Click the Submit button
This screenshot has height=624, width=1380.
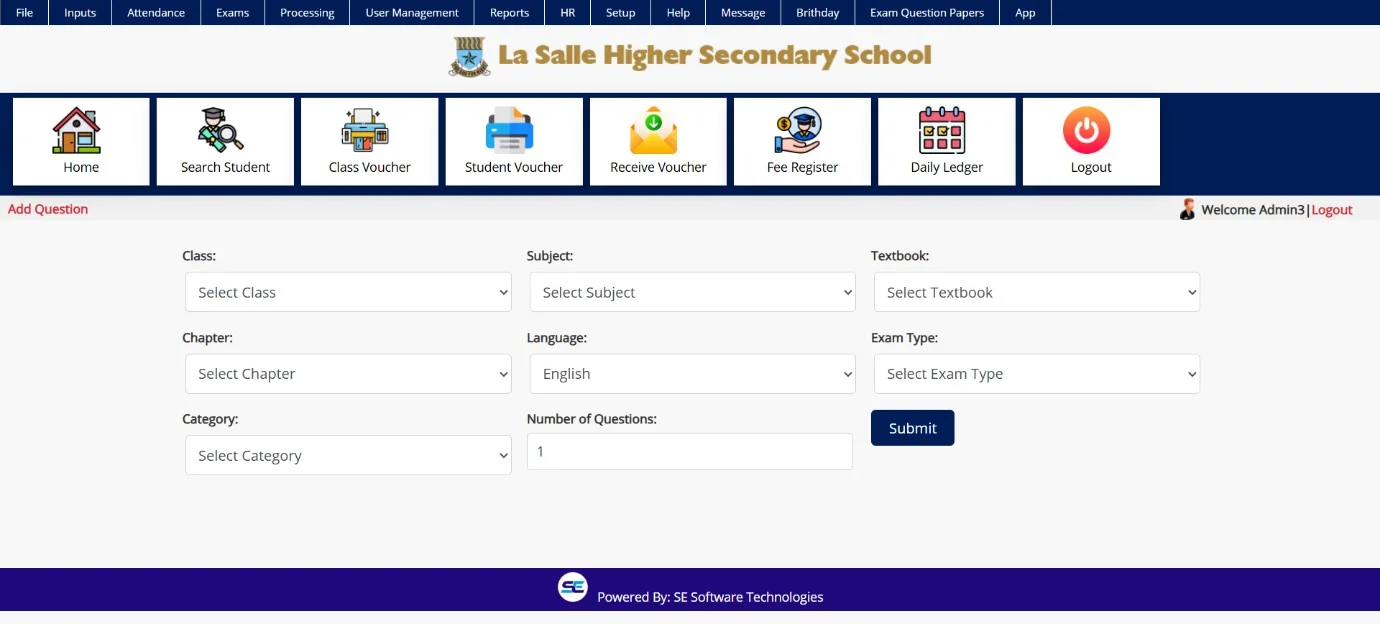pos(912,428)
